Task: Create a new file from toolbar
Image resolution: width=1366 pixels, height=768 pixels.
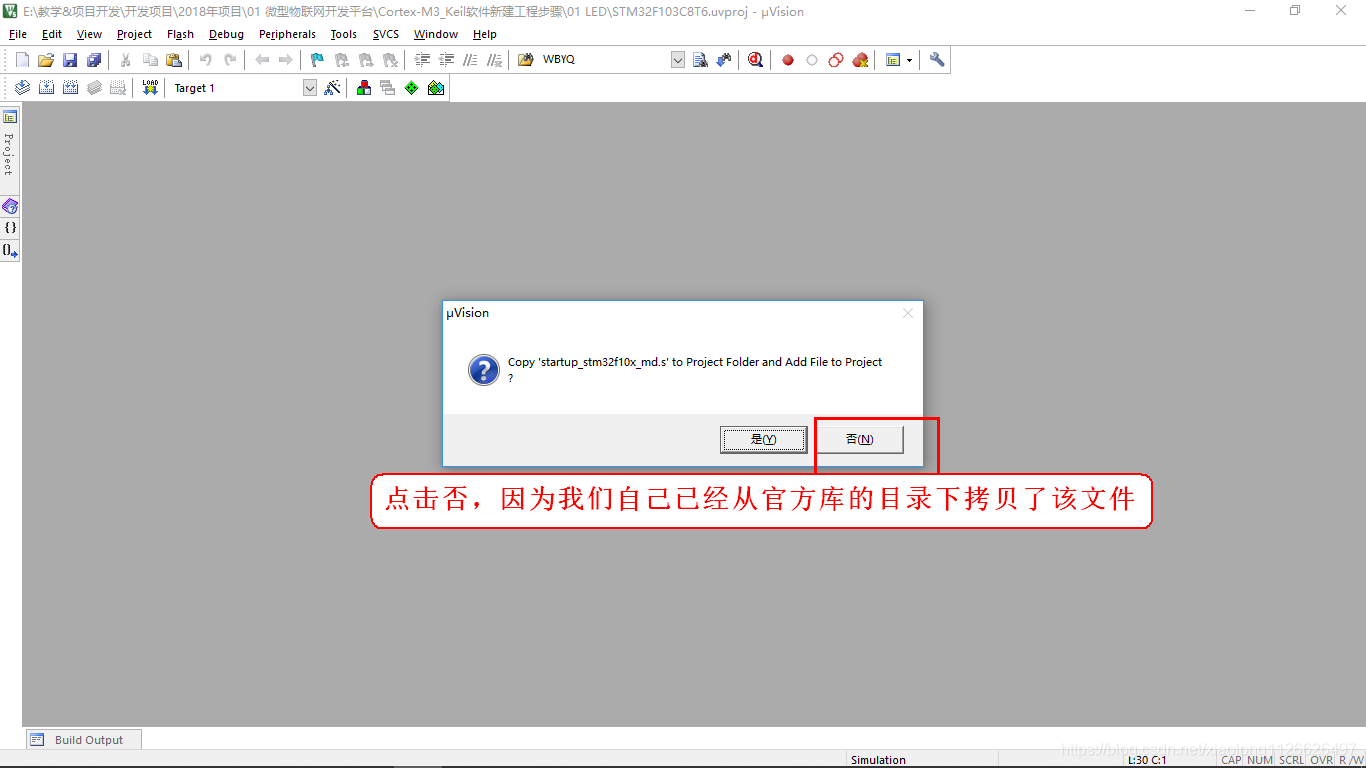Action: coord(22,60)
